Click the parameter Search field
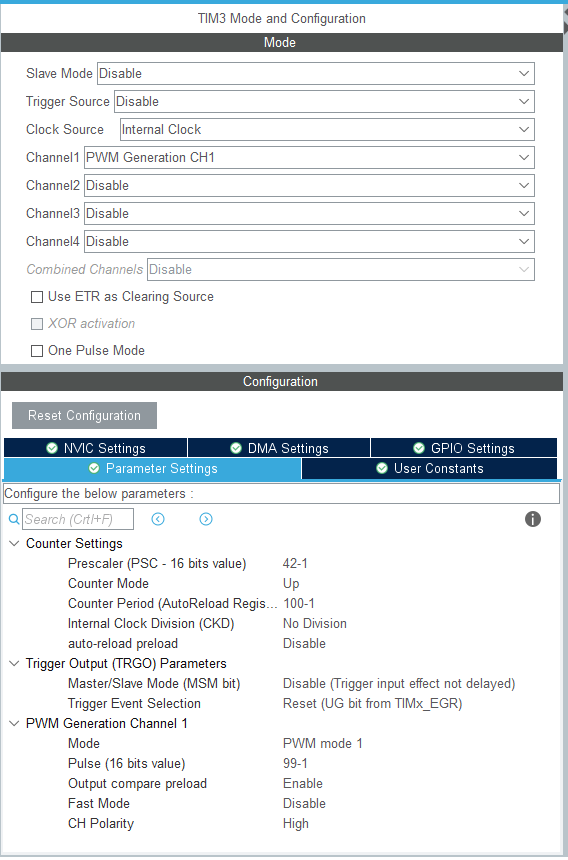 pyautogui.click(x=78, y=519)
